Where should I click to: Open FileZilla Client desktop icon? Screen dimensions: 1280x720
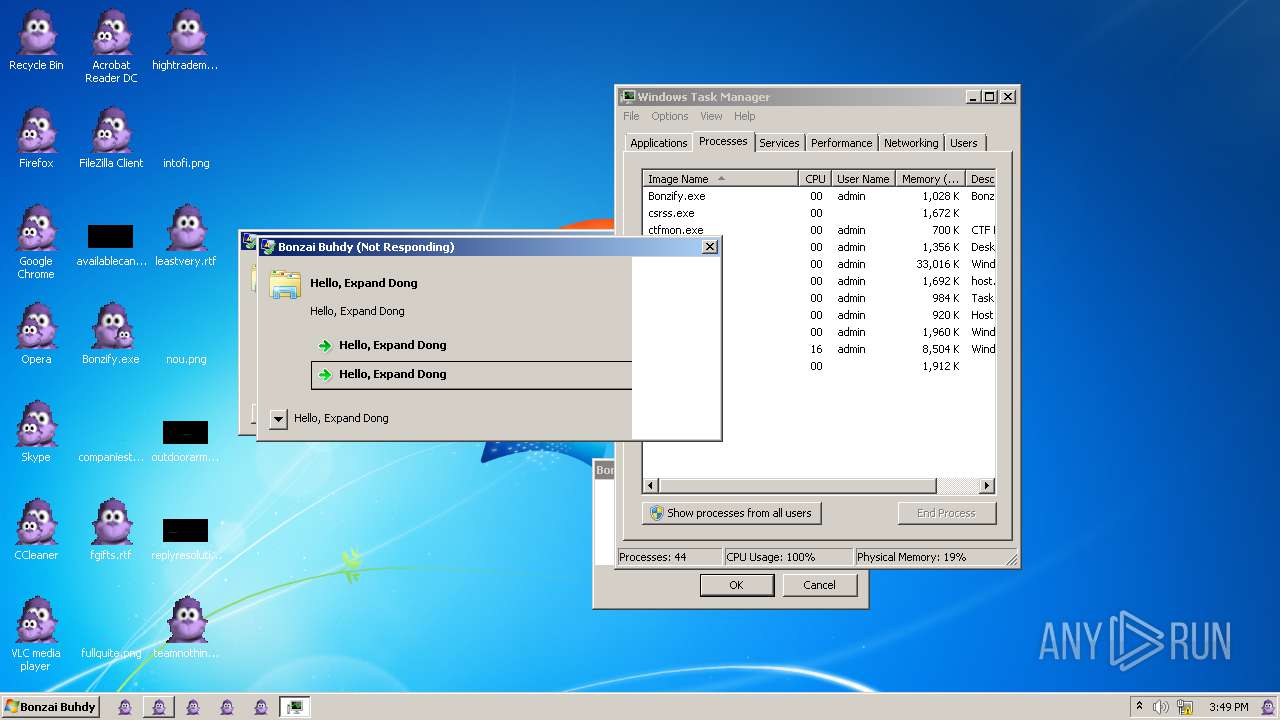click(111, 138)
